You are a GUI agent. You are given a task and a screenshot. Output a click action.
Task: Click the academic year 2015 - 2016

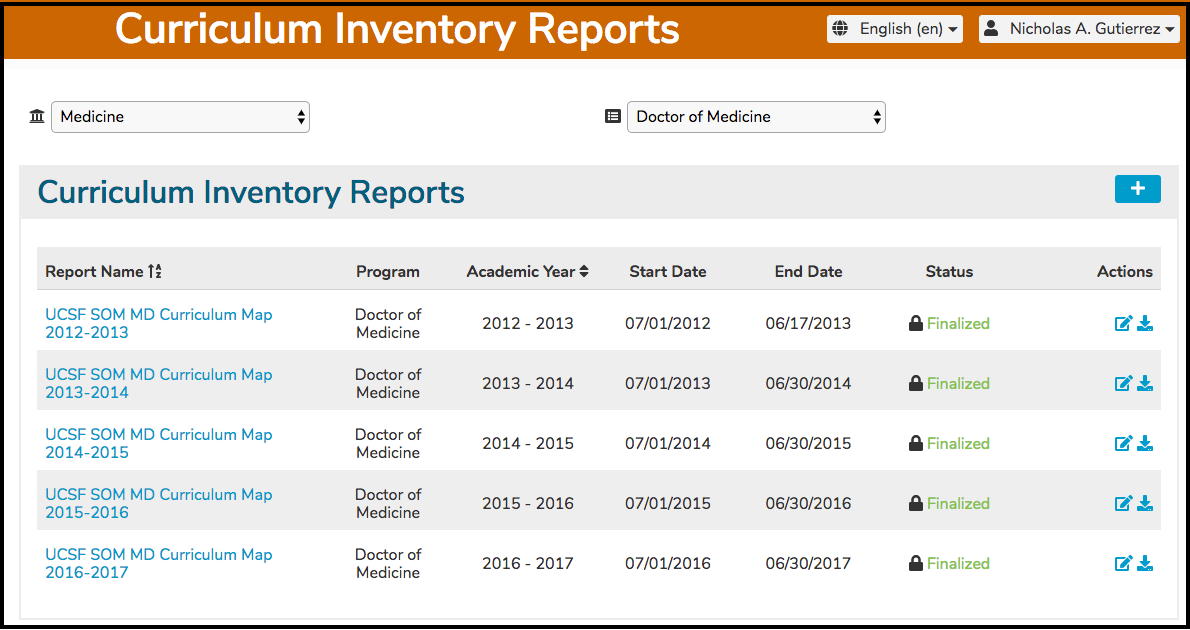528,504
